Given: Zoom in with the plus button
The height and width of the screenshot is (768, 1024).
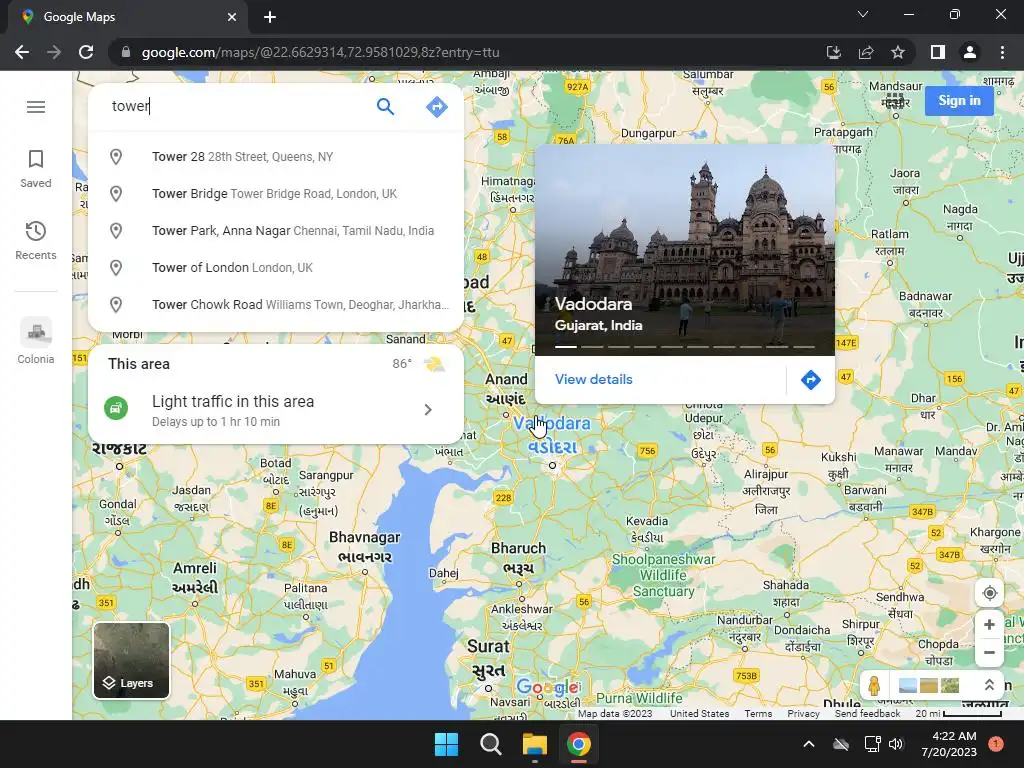Looking at the screenshot, I should (x=989, y=624).
